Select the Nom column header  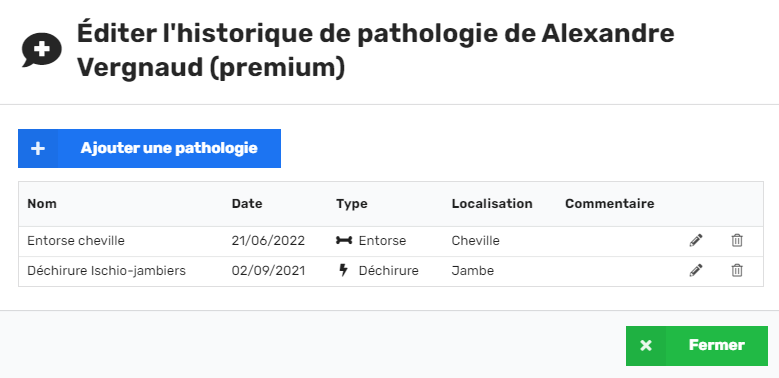coord(42,204)
